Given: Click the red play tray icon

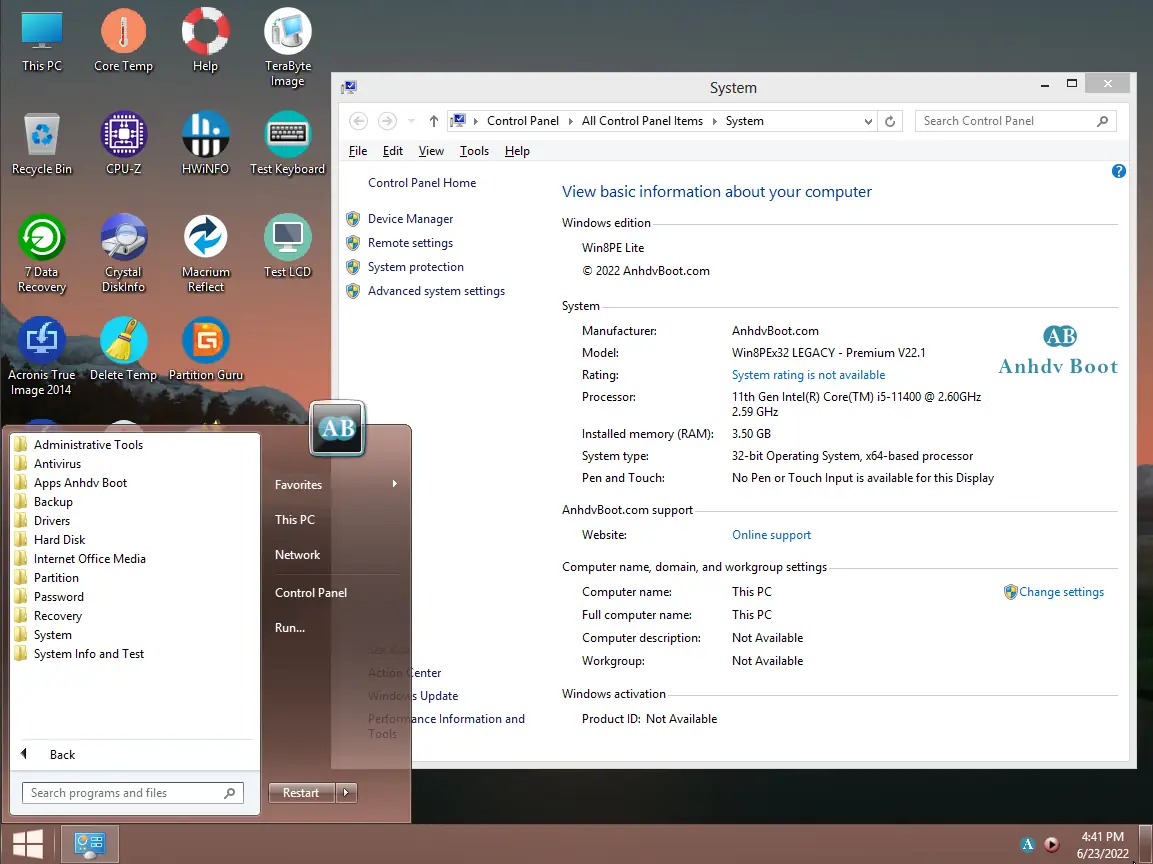Looking at the screenshot, I should pyautogui.click(x=1052, y=844).
